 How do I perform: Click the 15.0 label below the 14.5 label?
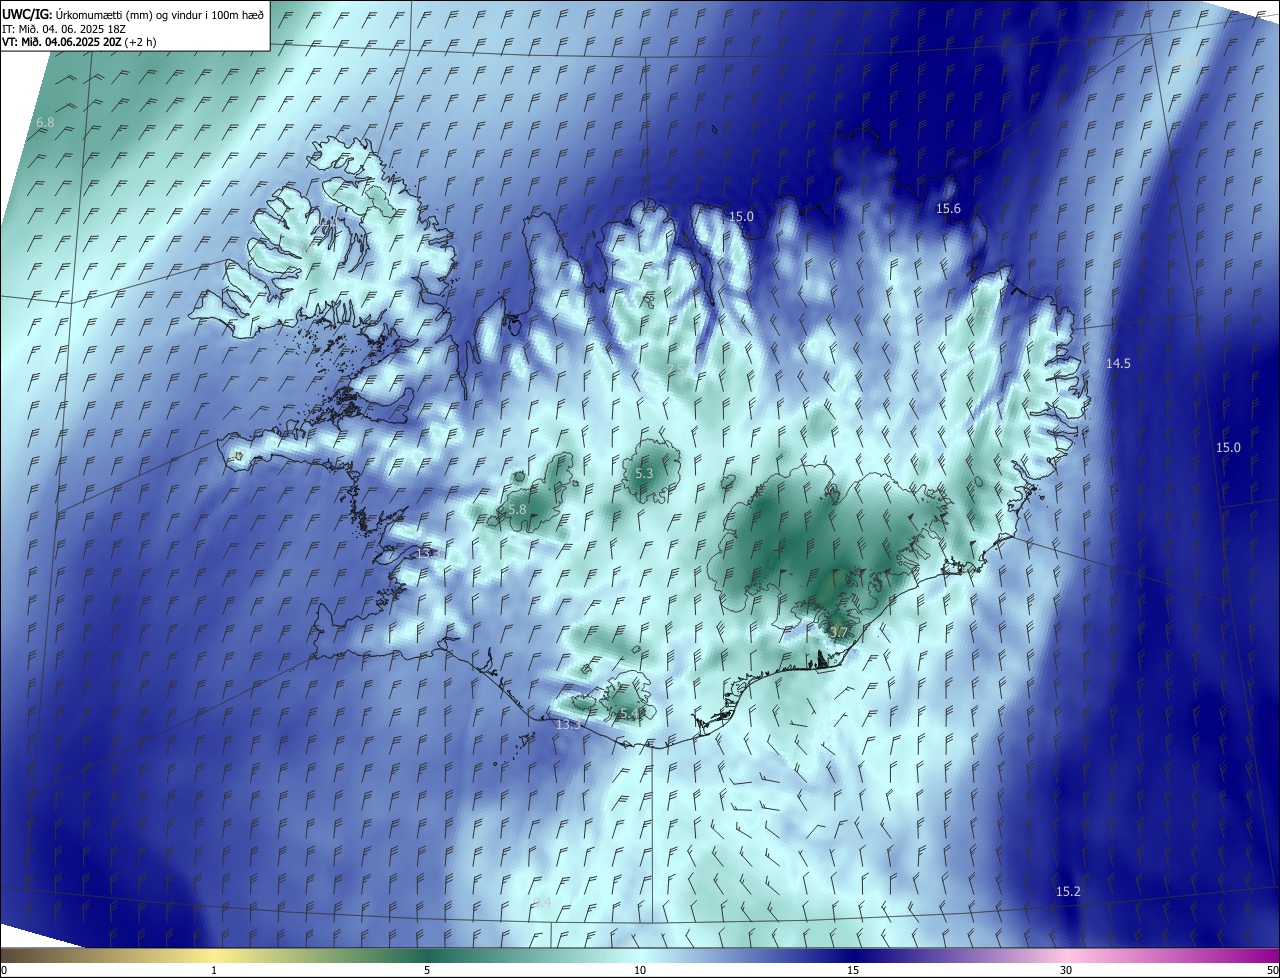(x=1228, y=448)
